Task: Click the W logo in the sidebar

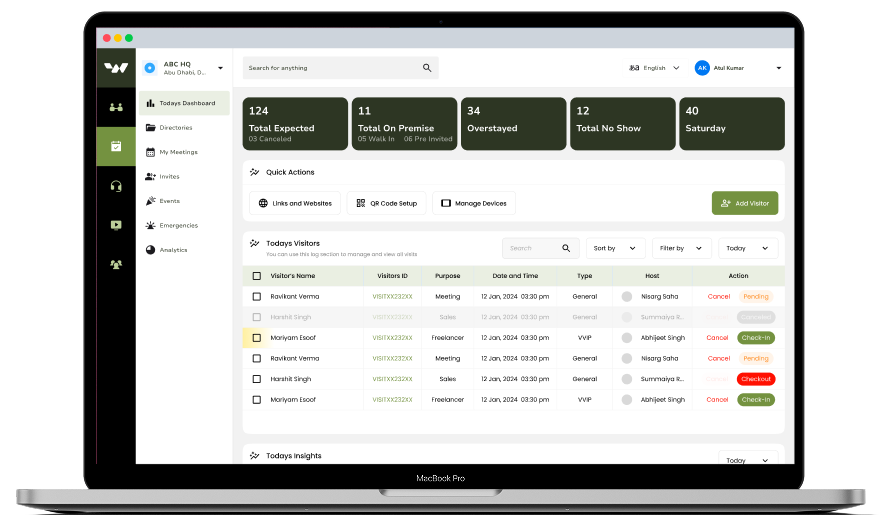Action: (x=116, y=68)
